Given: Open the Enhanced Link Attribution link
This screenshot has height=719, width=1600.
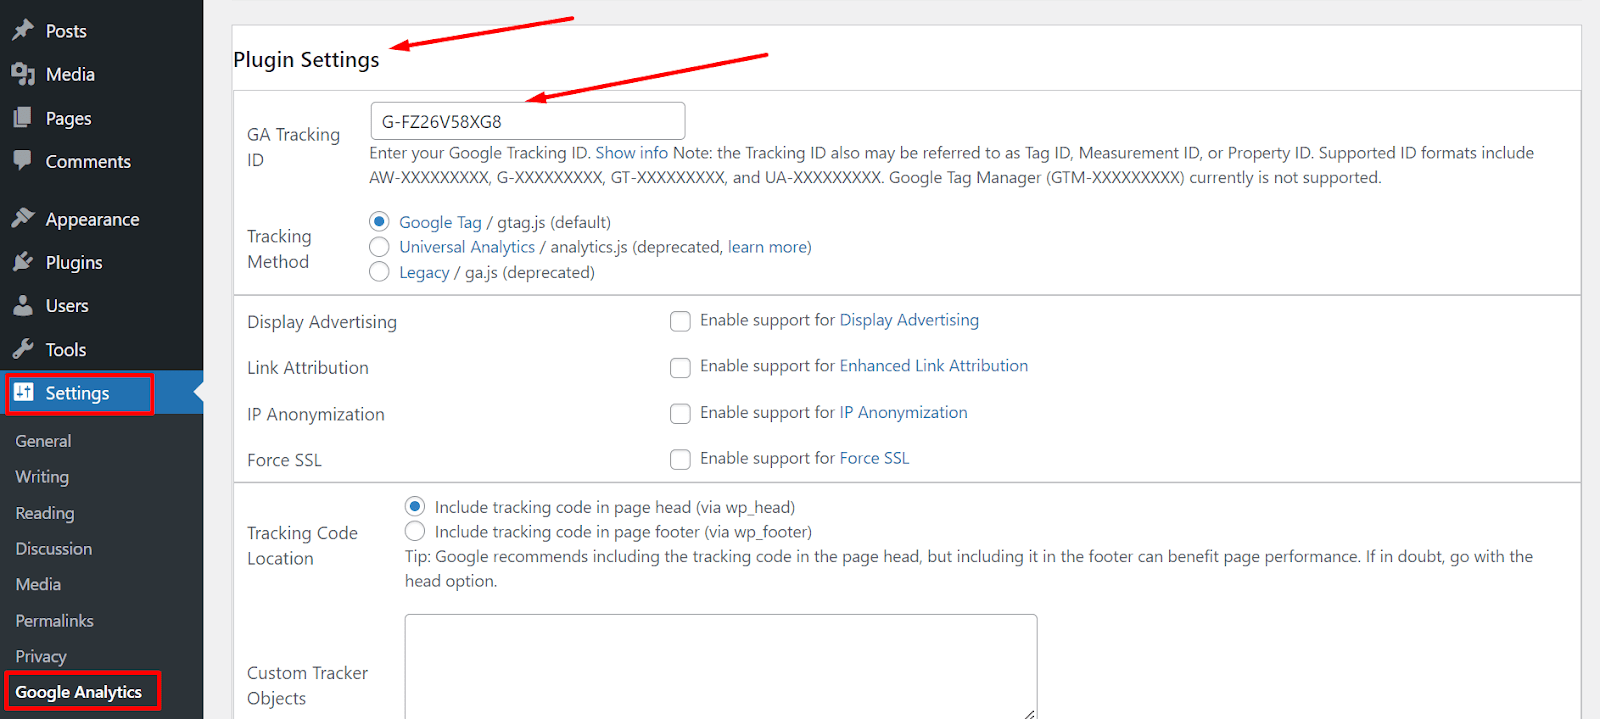Looking at the screenshot, I should point(934,366).
